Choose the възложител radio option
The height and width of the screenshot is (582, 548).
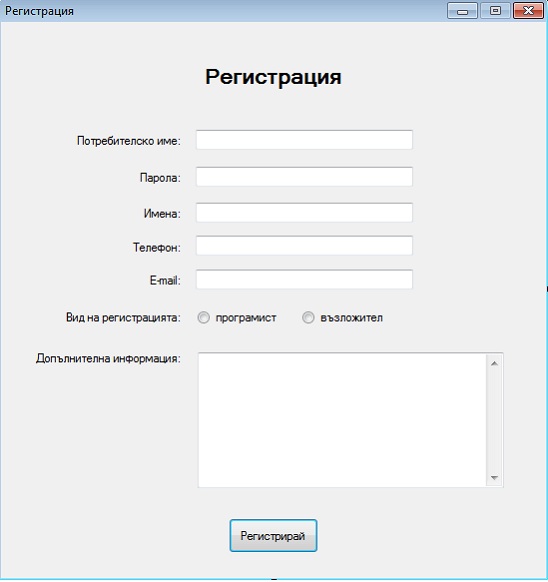pos(308,318)
